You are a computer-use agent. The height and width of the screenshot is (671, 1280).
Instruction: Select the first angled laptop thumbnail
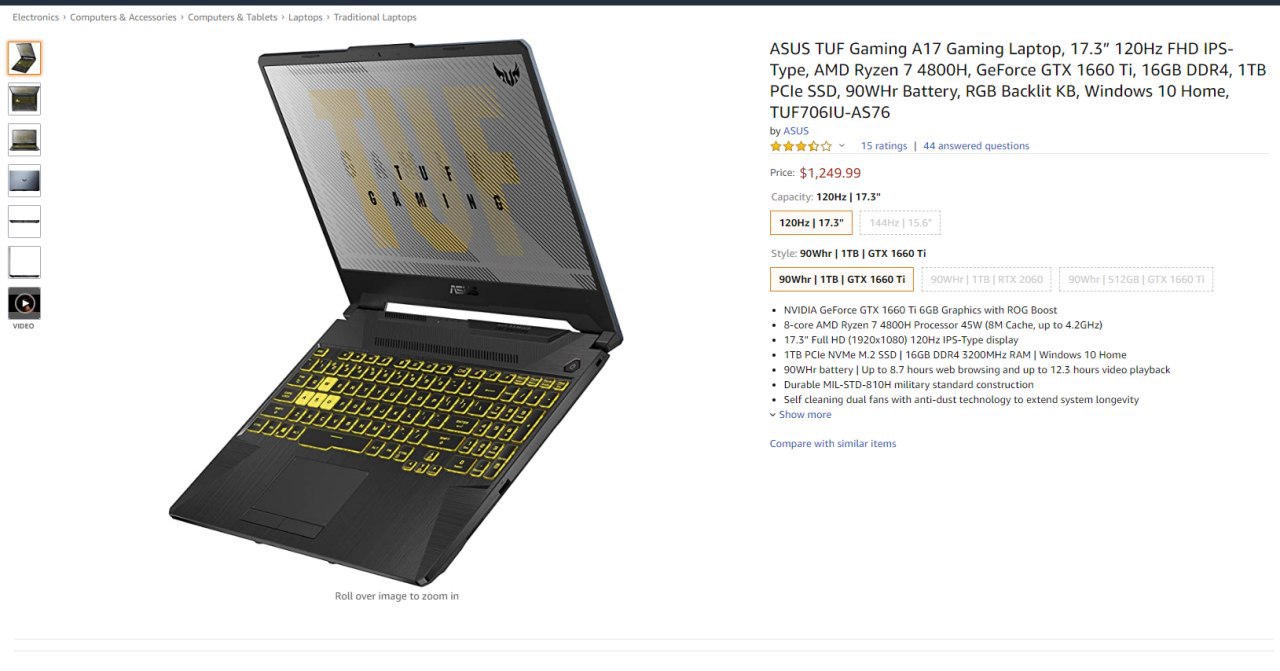(x=24, y=58)
